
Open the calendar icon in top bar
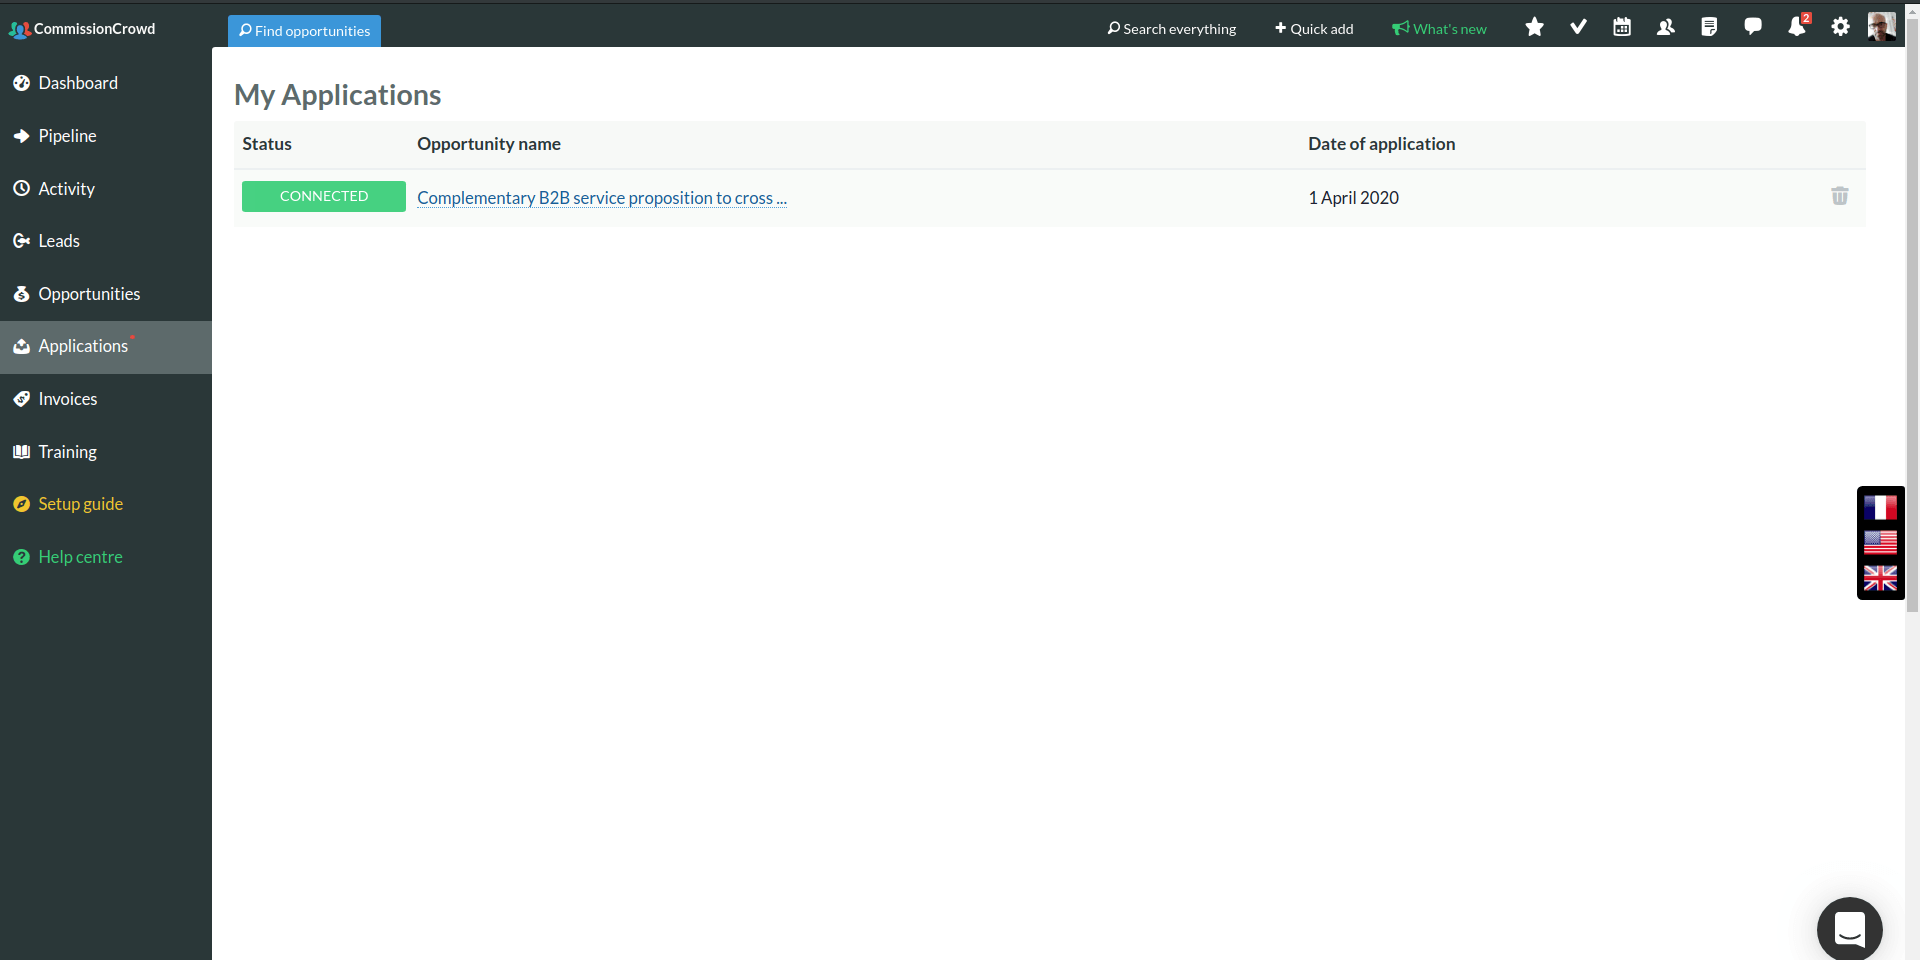1622,28
